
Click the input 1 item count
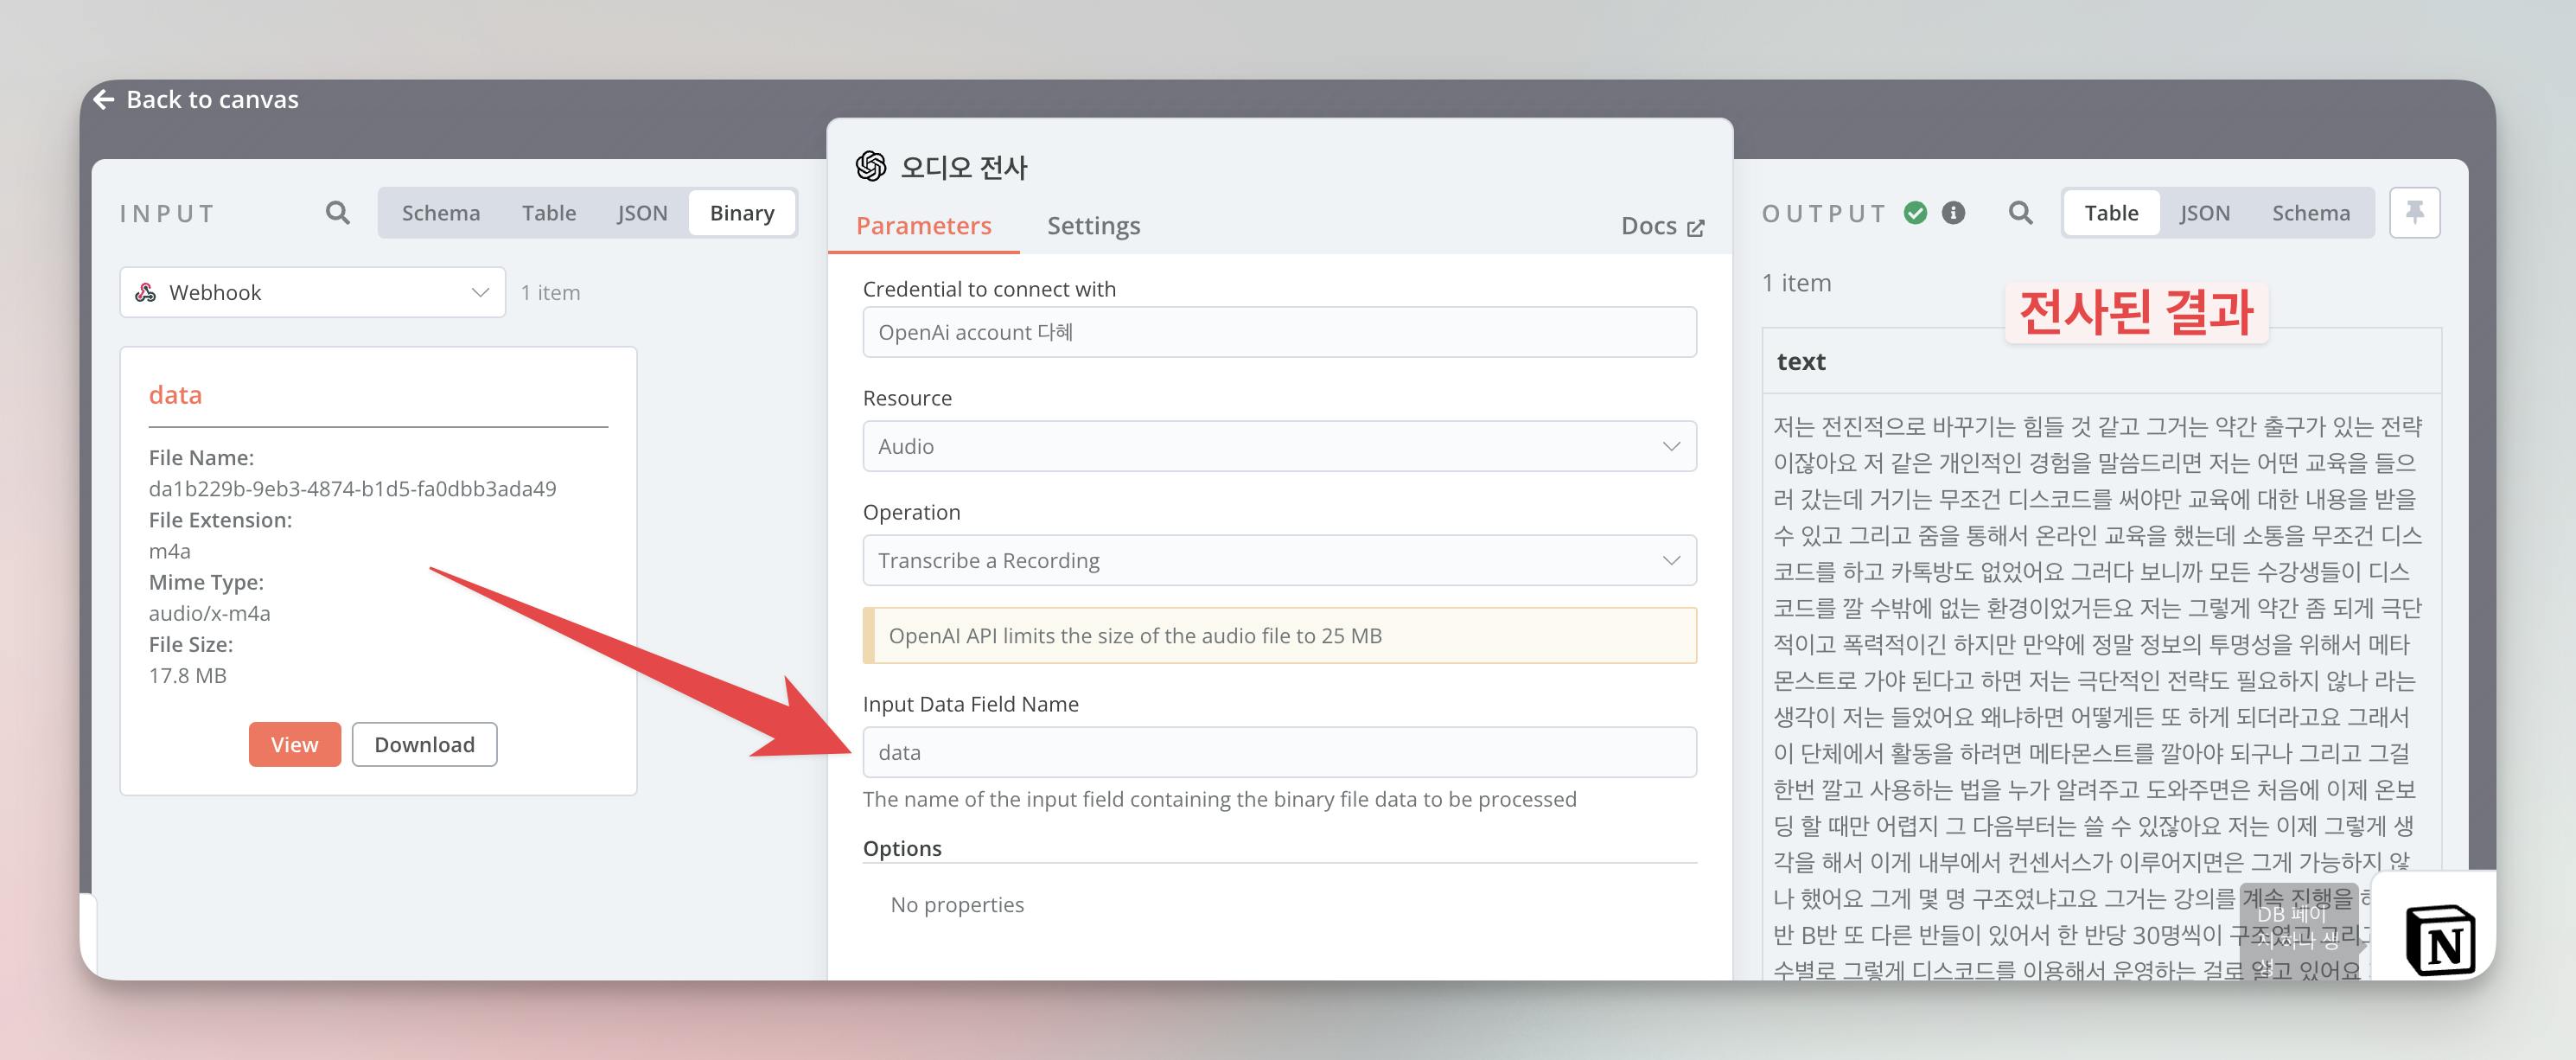pyautogui.click(x=550, y=292)
